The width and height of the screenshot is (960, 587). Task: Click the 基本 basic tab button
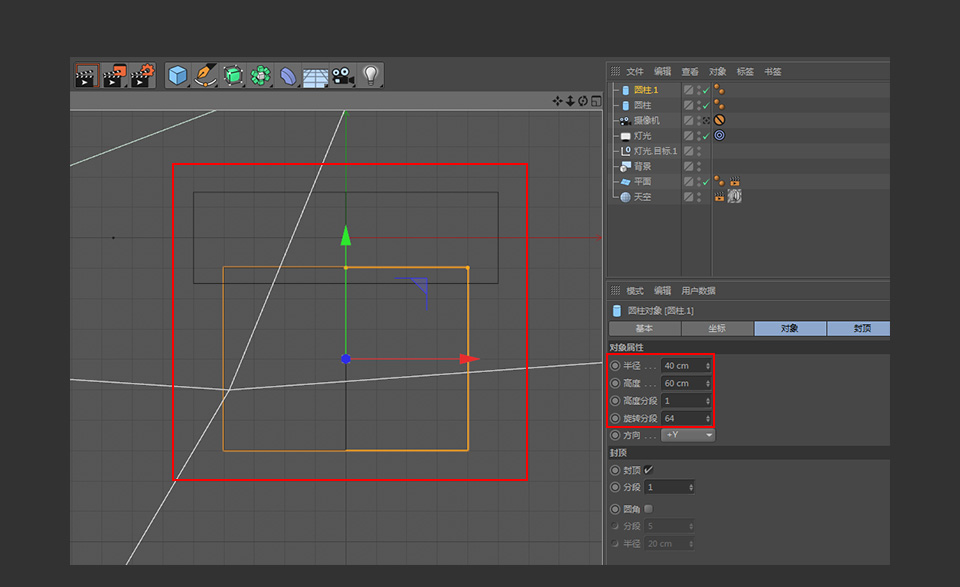(x=645, y=328)
